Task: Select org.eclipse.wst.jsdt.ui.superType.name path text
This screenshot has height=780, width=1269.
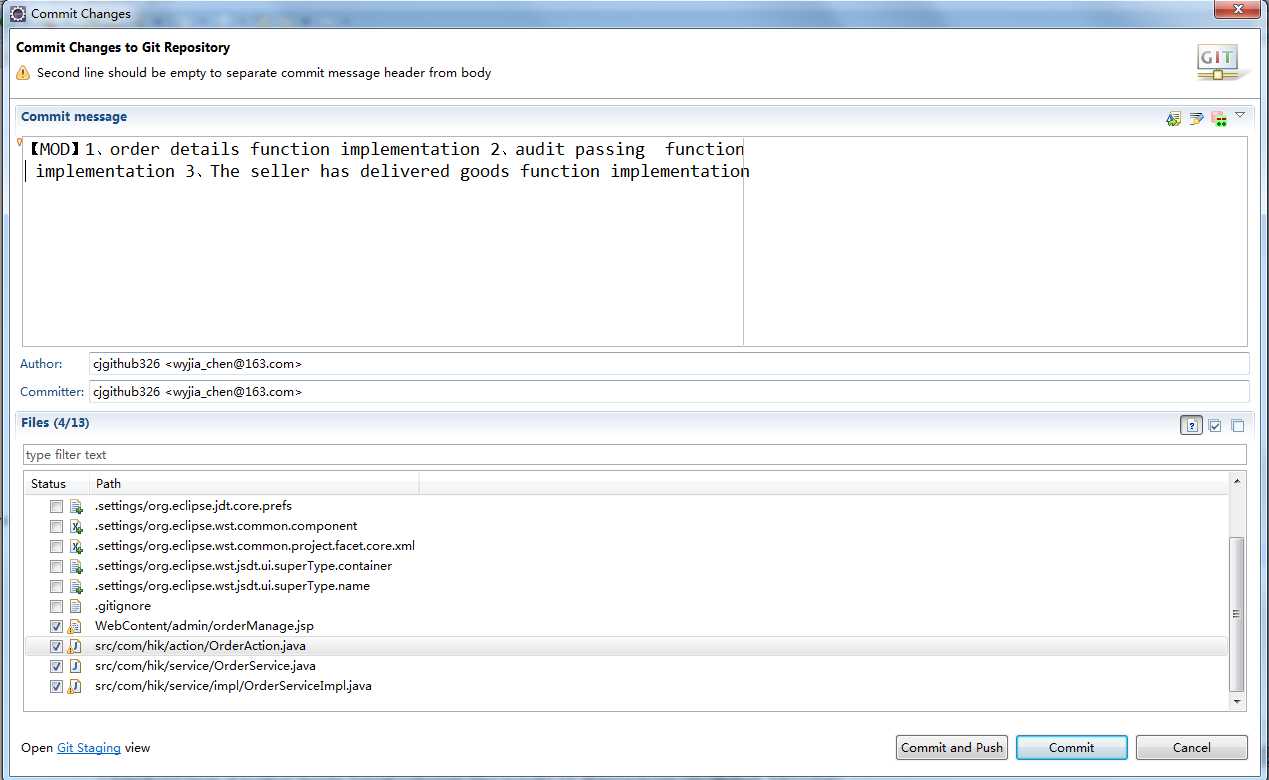Action: pyautogui.click(x=232, y=586)
